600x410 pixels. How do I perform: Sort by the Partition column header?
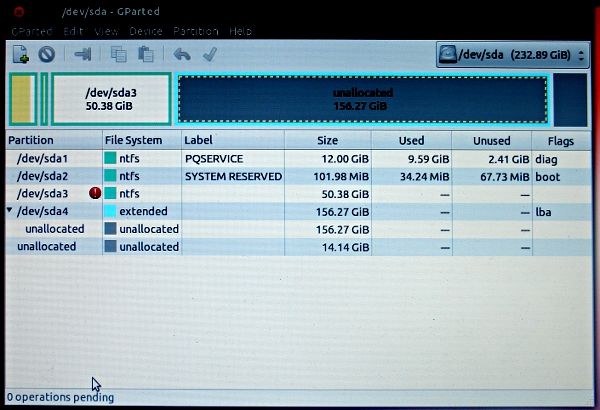54,140
